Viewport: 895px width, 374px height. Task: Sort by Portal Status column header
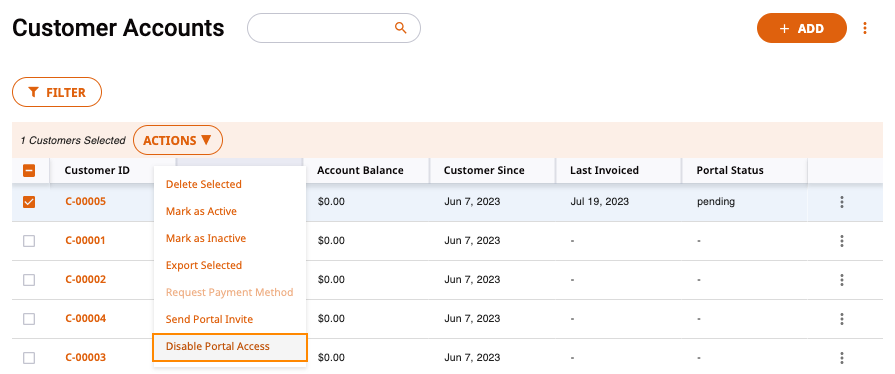pos(730,170)
